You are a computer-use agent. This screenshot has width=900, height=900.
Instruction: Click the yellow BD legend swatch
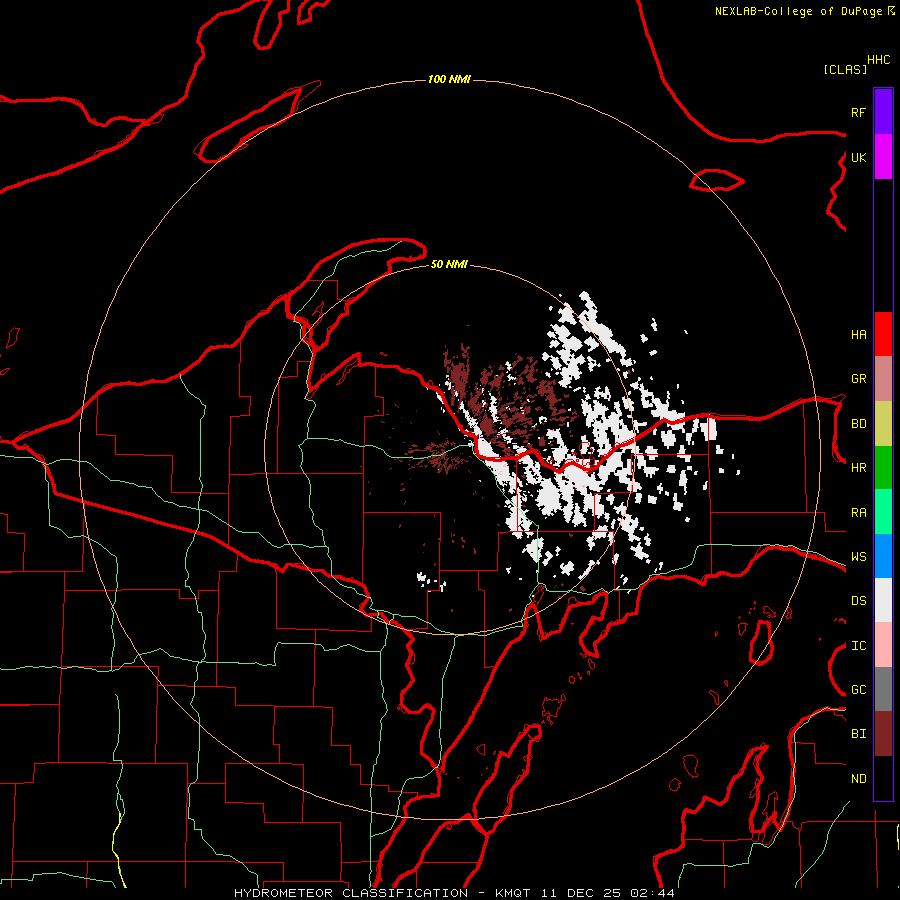[883, 423]
